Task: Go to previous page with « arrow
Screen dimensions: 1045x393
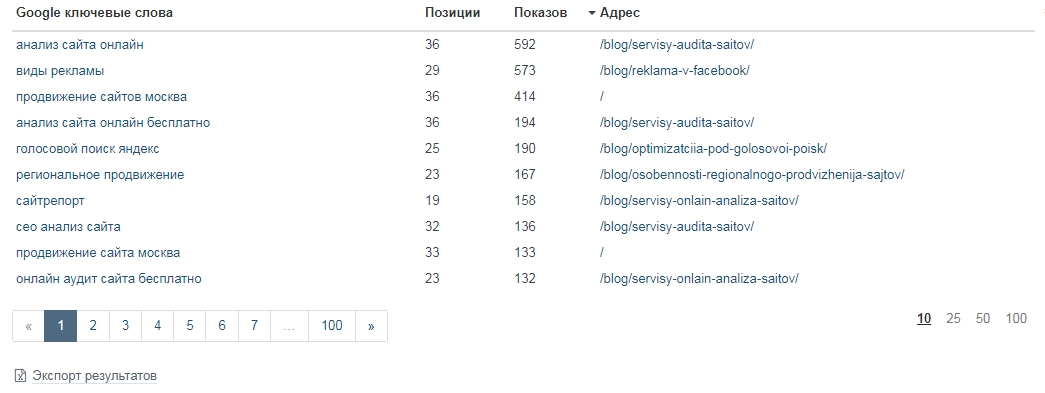Action: [29, 326]
